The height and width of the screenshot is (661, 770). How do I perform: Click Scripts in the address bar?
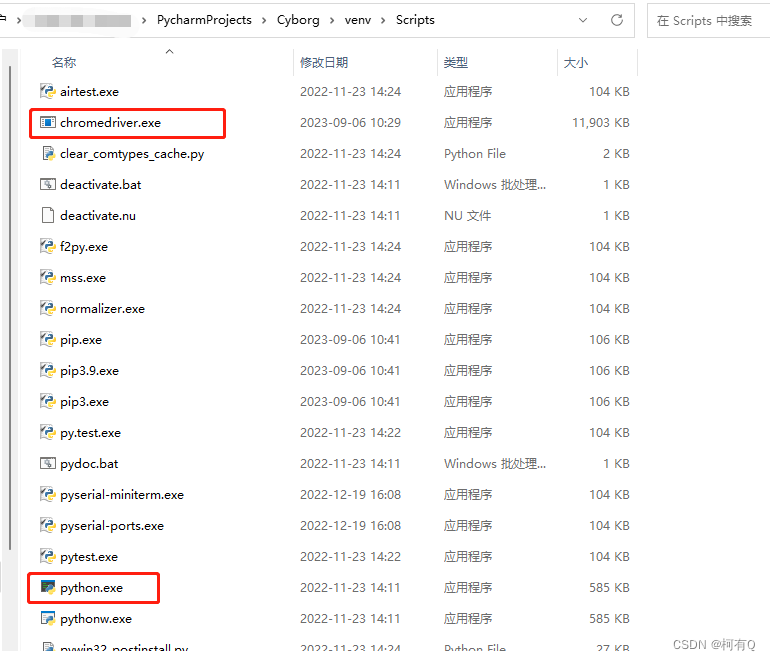pos(415,20)
